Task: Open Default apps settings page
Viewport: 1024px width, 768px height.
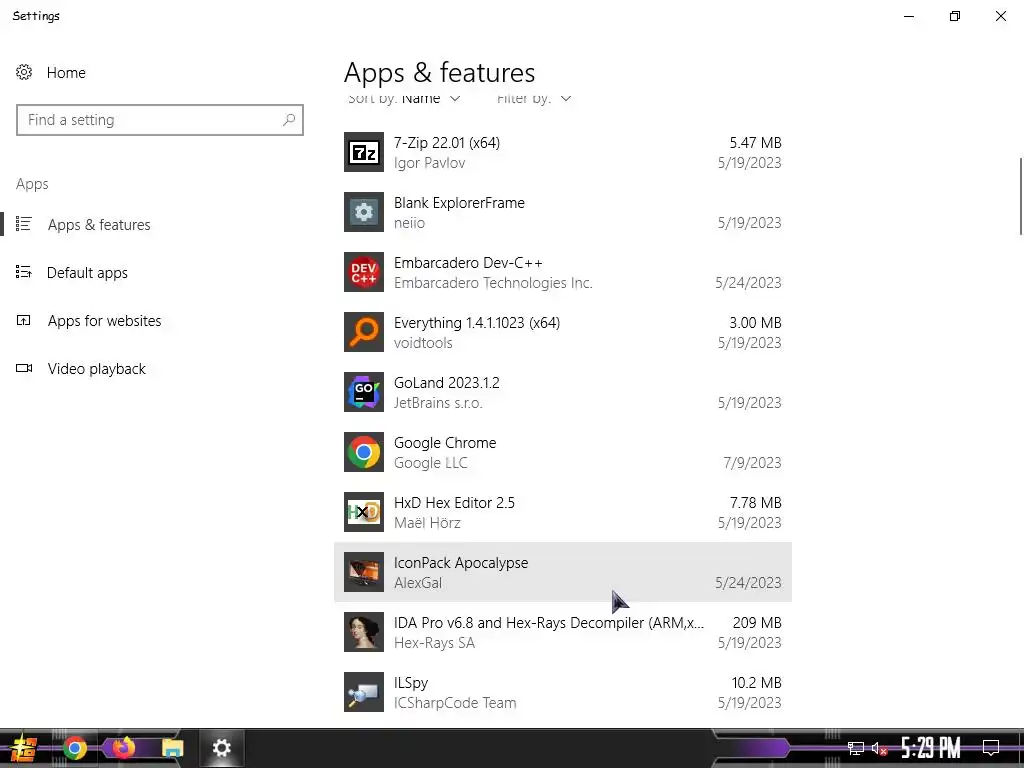Action: pos(88,273)
